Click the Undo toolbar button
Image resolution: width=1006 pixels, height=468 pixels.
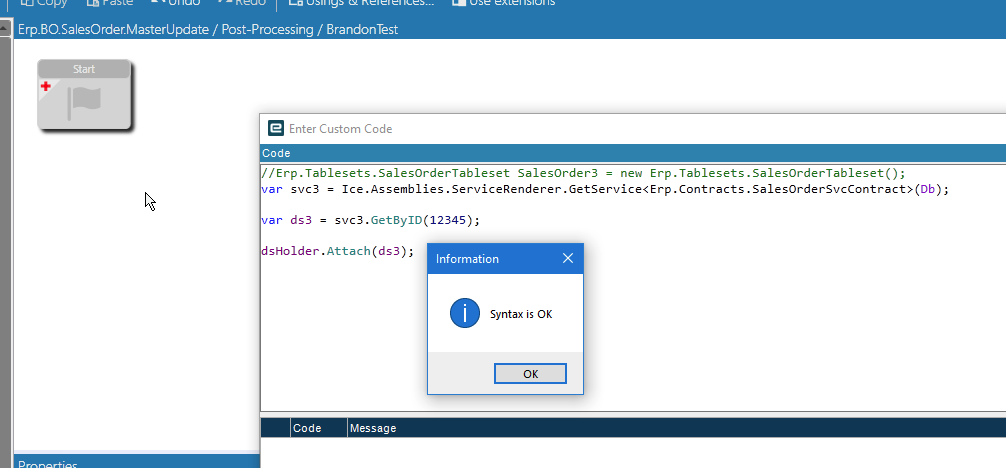[176, 3]
